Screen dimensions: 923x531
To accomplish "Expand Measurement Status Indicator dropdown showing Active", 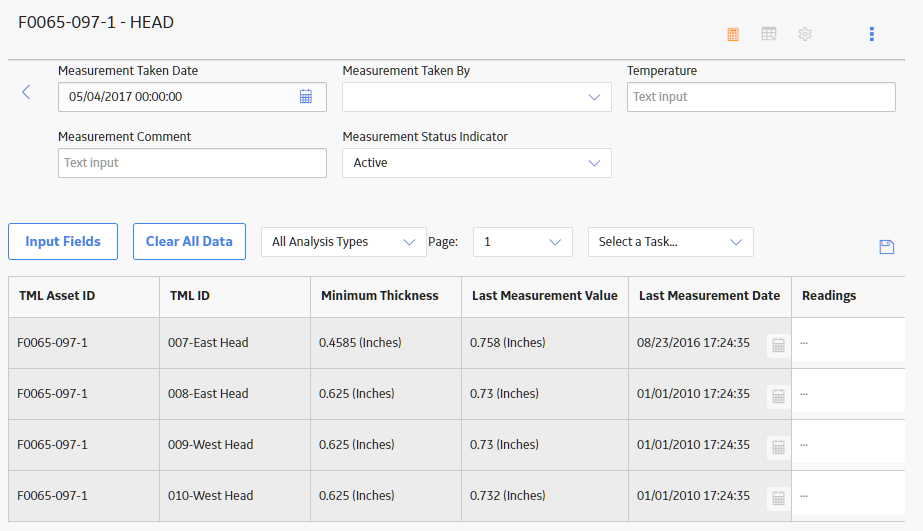I will coord(477,163).
